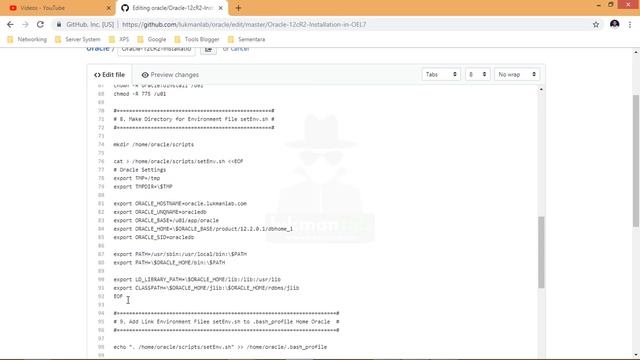The image size is (640, 360).
Task: Click the 'export ORACLE_HOSTNAME' line
Action: 180,204
